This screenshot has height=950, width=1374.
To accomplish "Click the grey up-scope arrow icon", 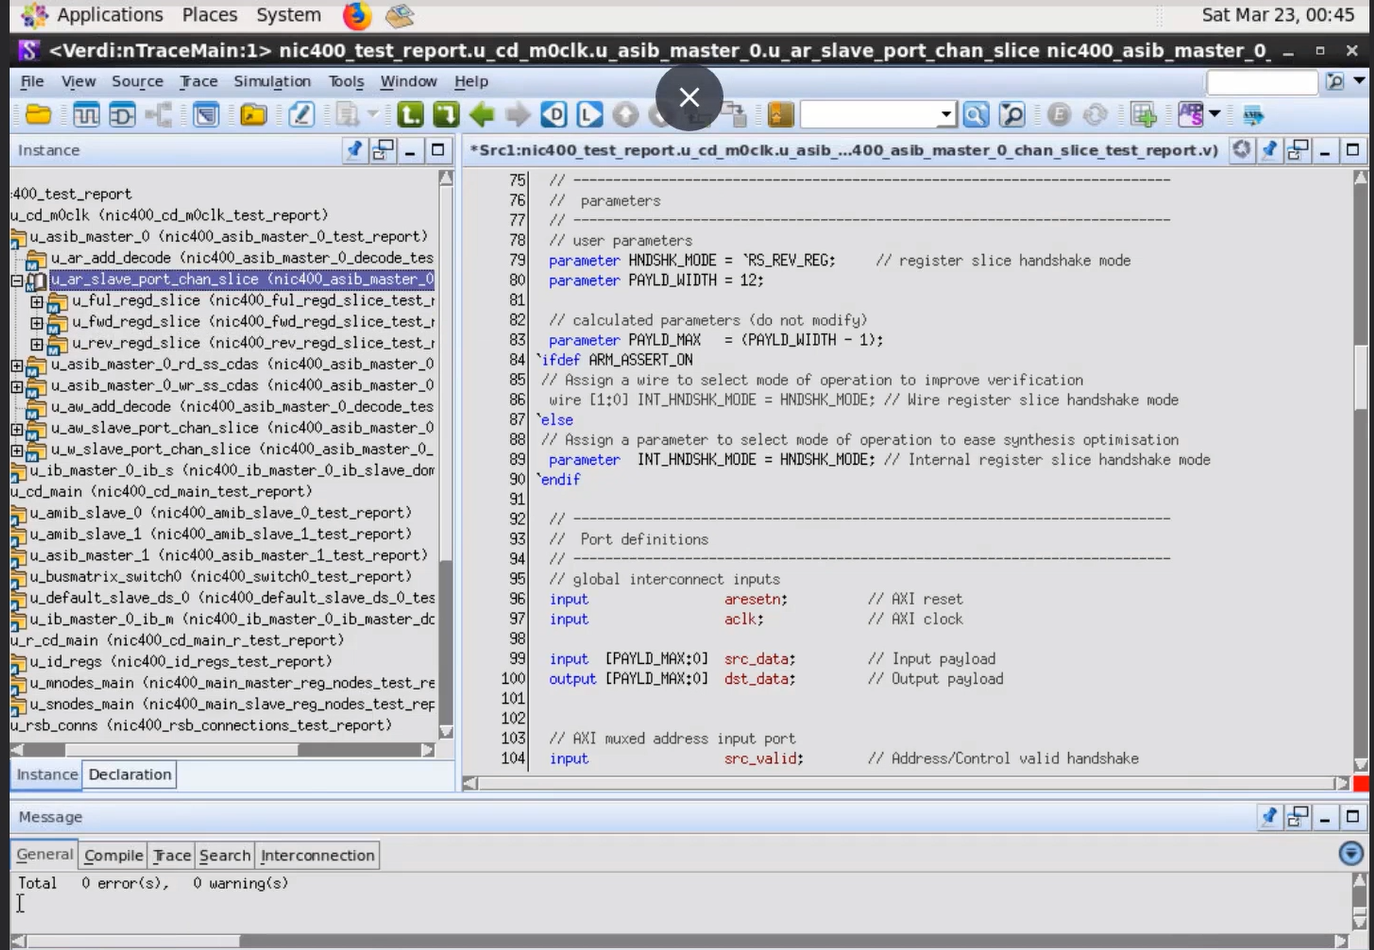I will [626, 115].
